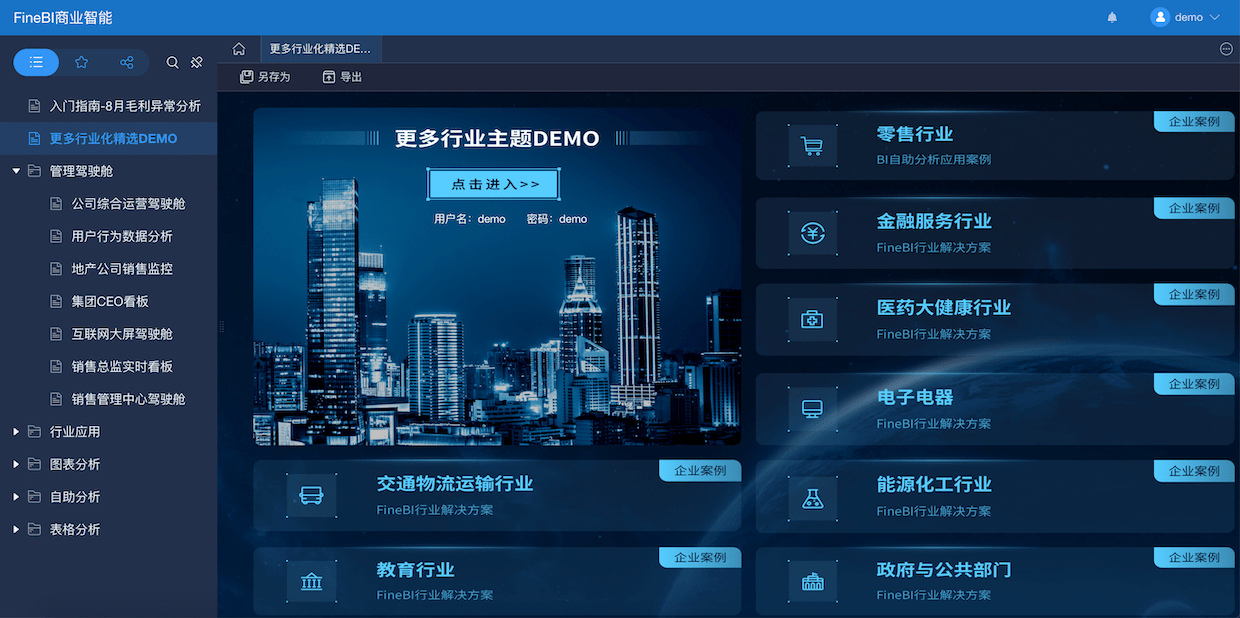
Task: Click the medical kit icon
Action: [x=812, y=320]
